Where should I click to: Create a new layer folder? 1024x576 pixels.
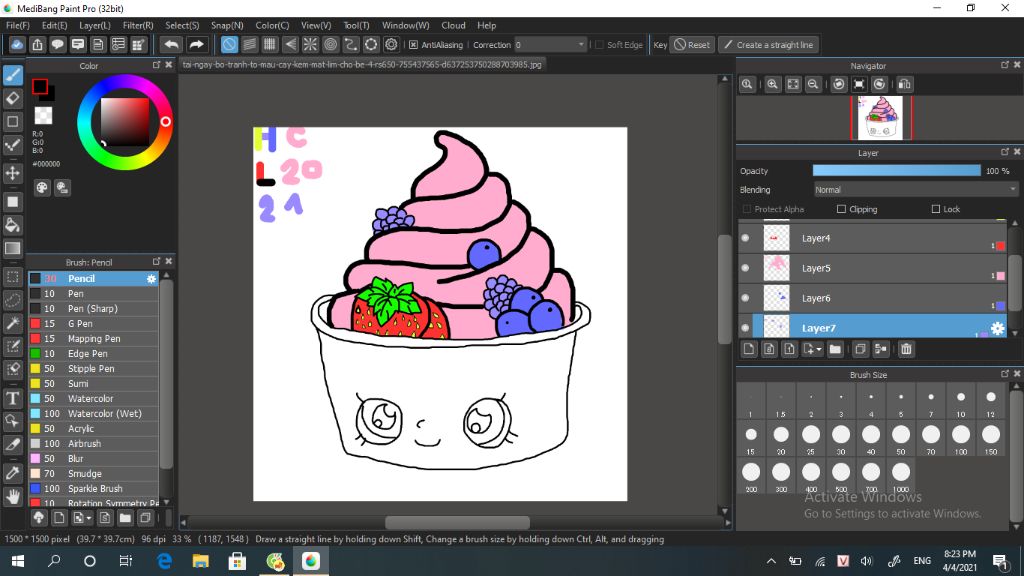(x=835, y=349)
